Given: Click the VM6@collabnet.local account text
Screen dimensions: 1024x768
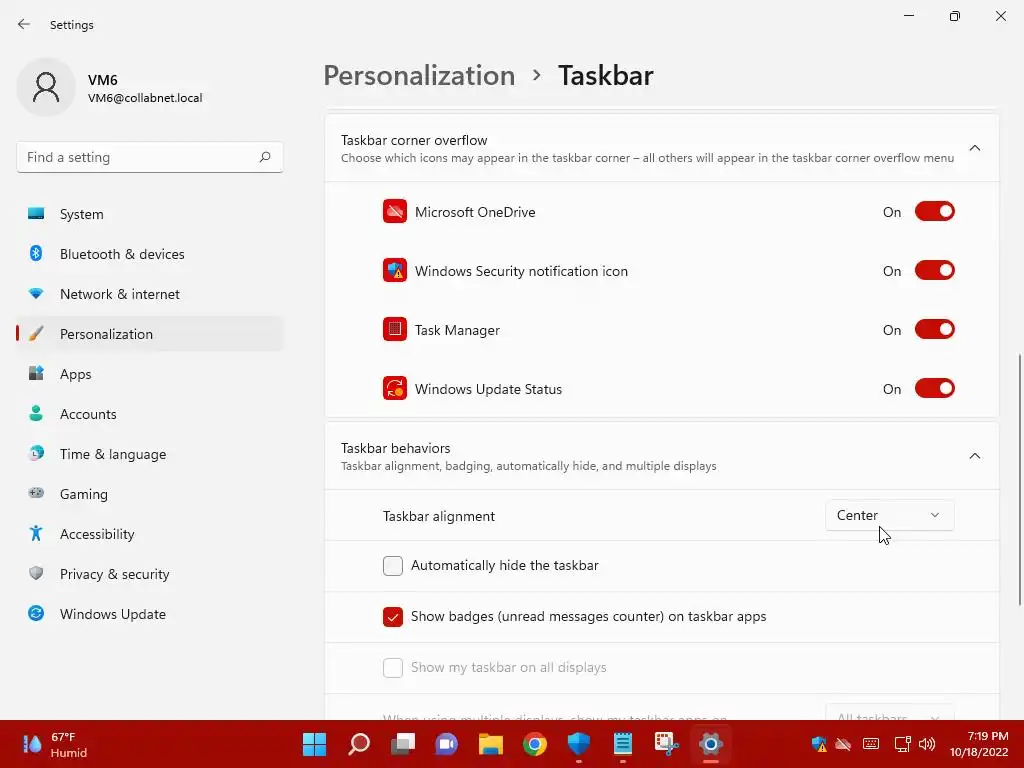Looking at the screenshot, I should click(145, 98).
